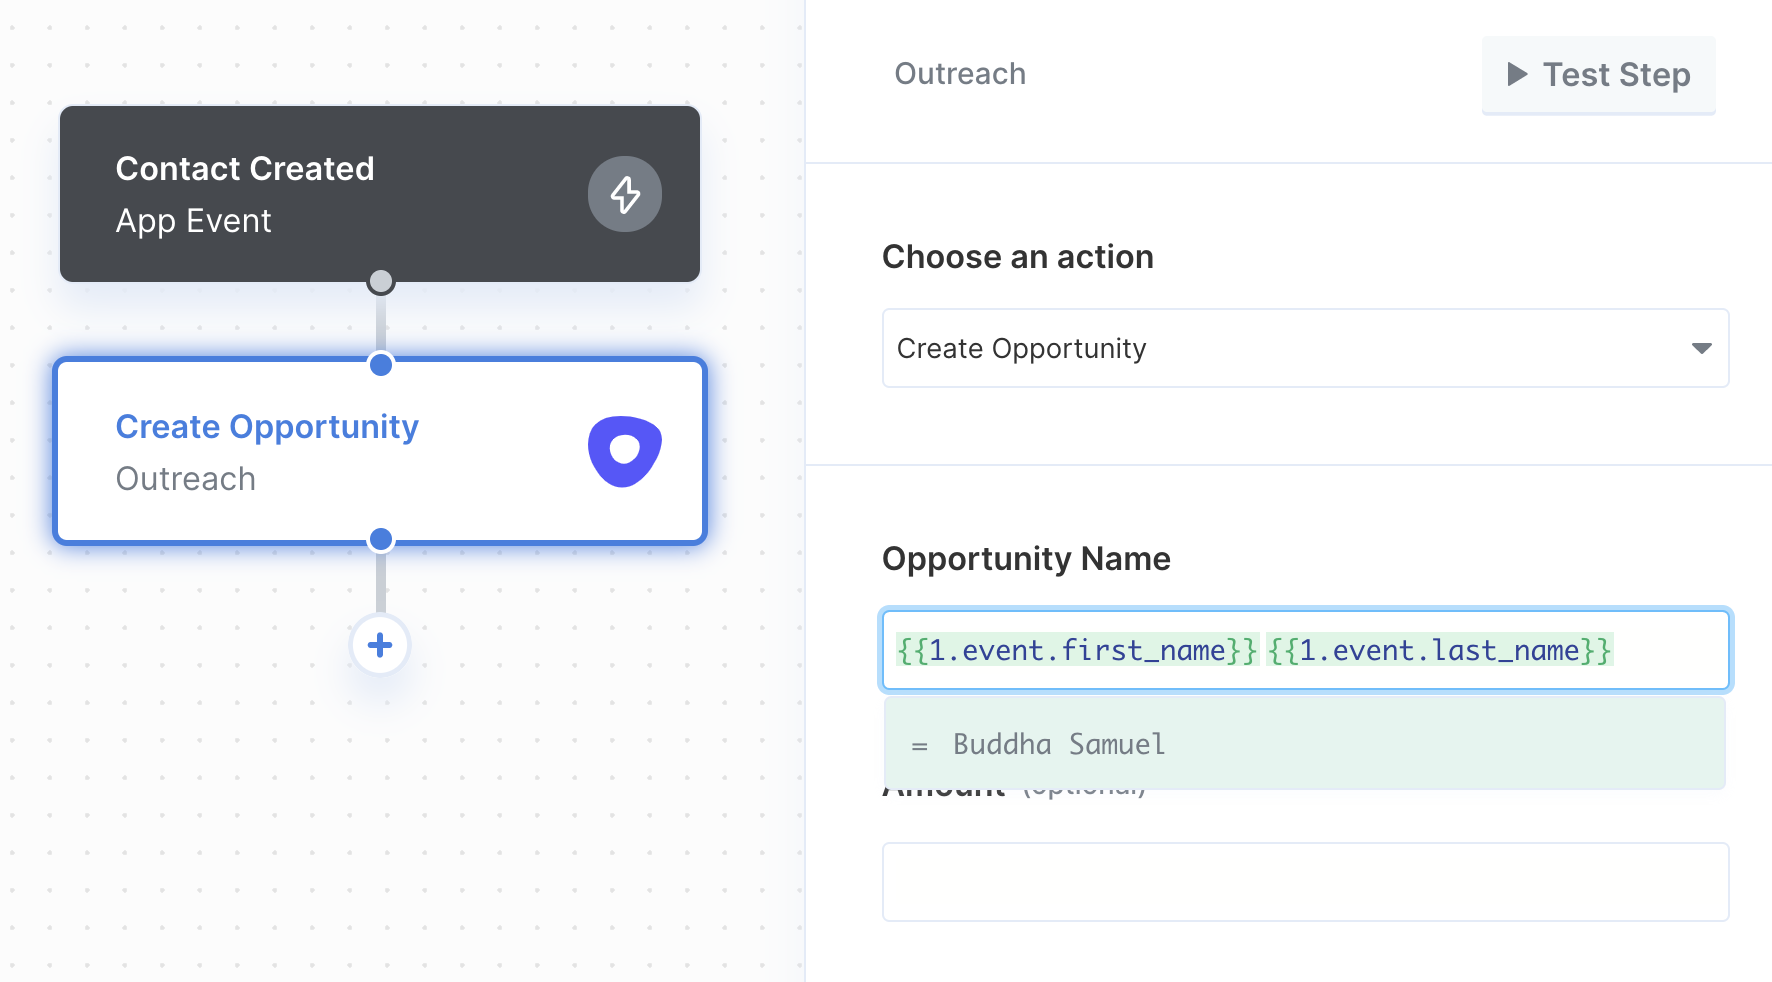This screenshot has width=1772, height=982.
Task: Click the last_name template variable token
Action: click(x=1440, y=650)
